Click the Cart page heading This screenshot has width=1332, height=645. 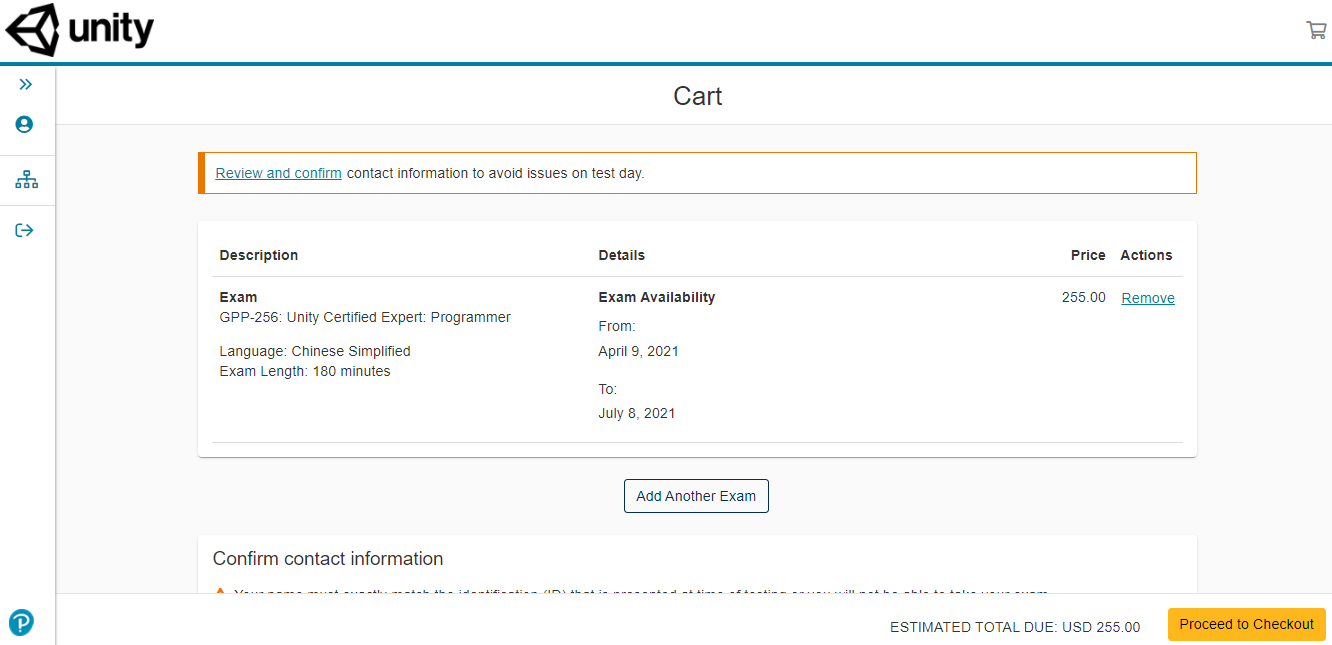click(697, 96)
